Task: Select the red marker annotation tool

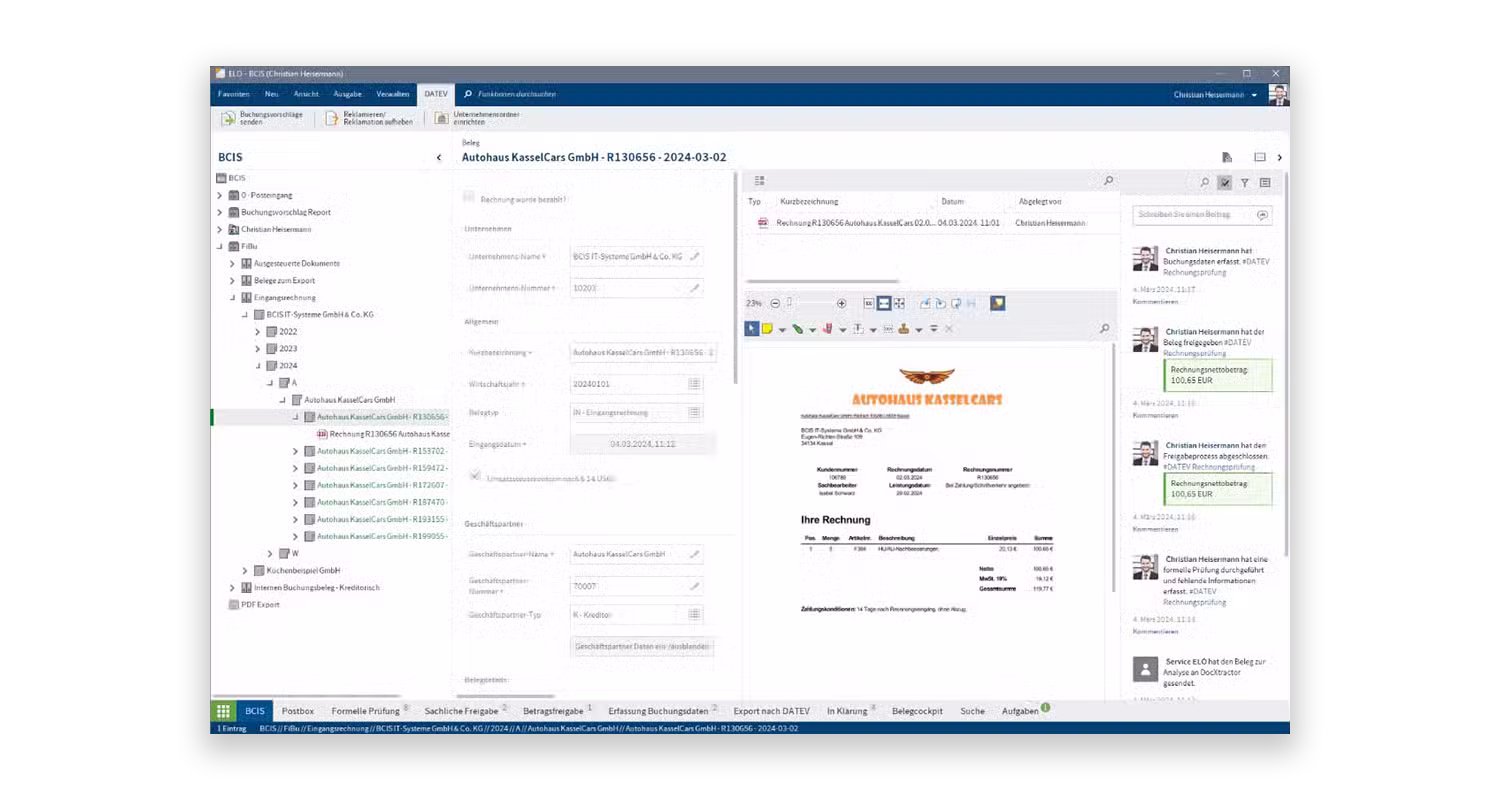Action: coord(827,328)
